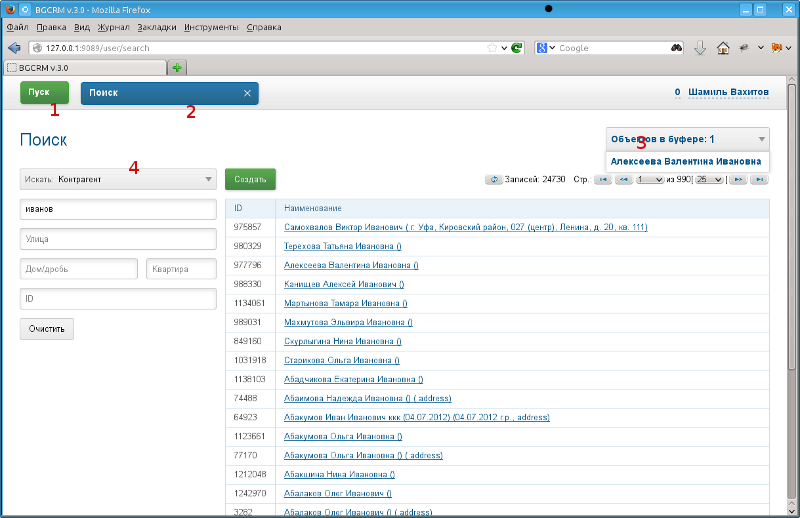
Task: Close the Поиск tab
Action: click(x=247, y=93)
